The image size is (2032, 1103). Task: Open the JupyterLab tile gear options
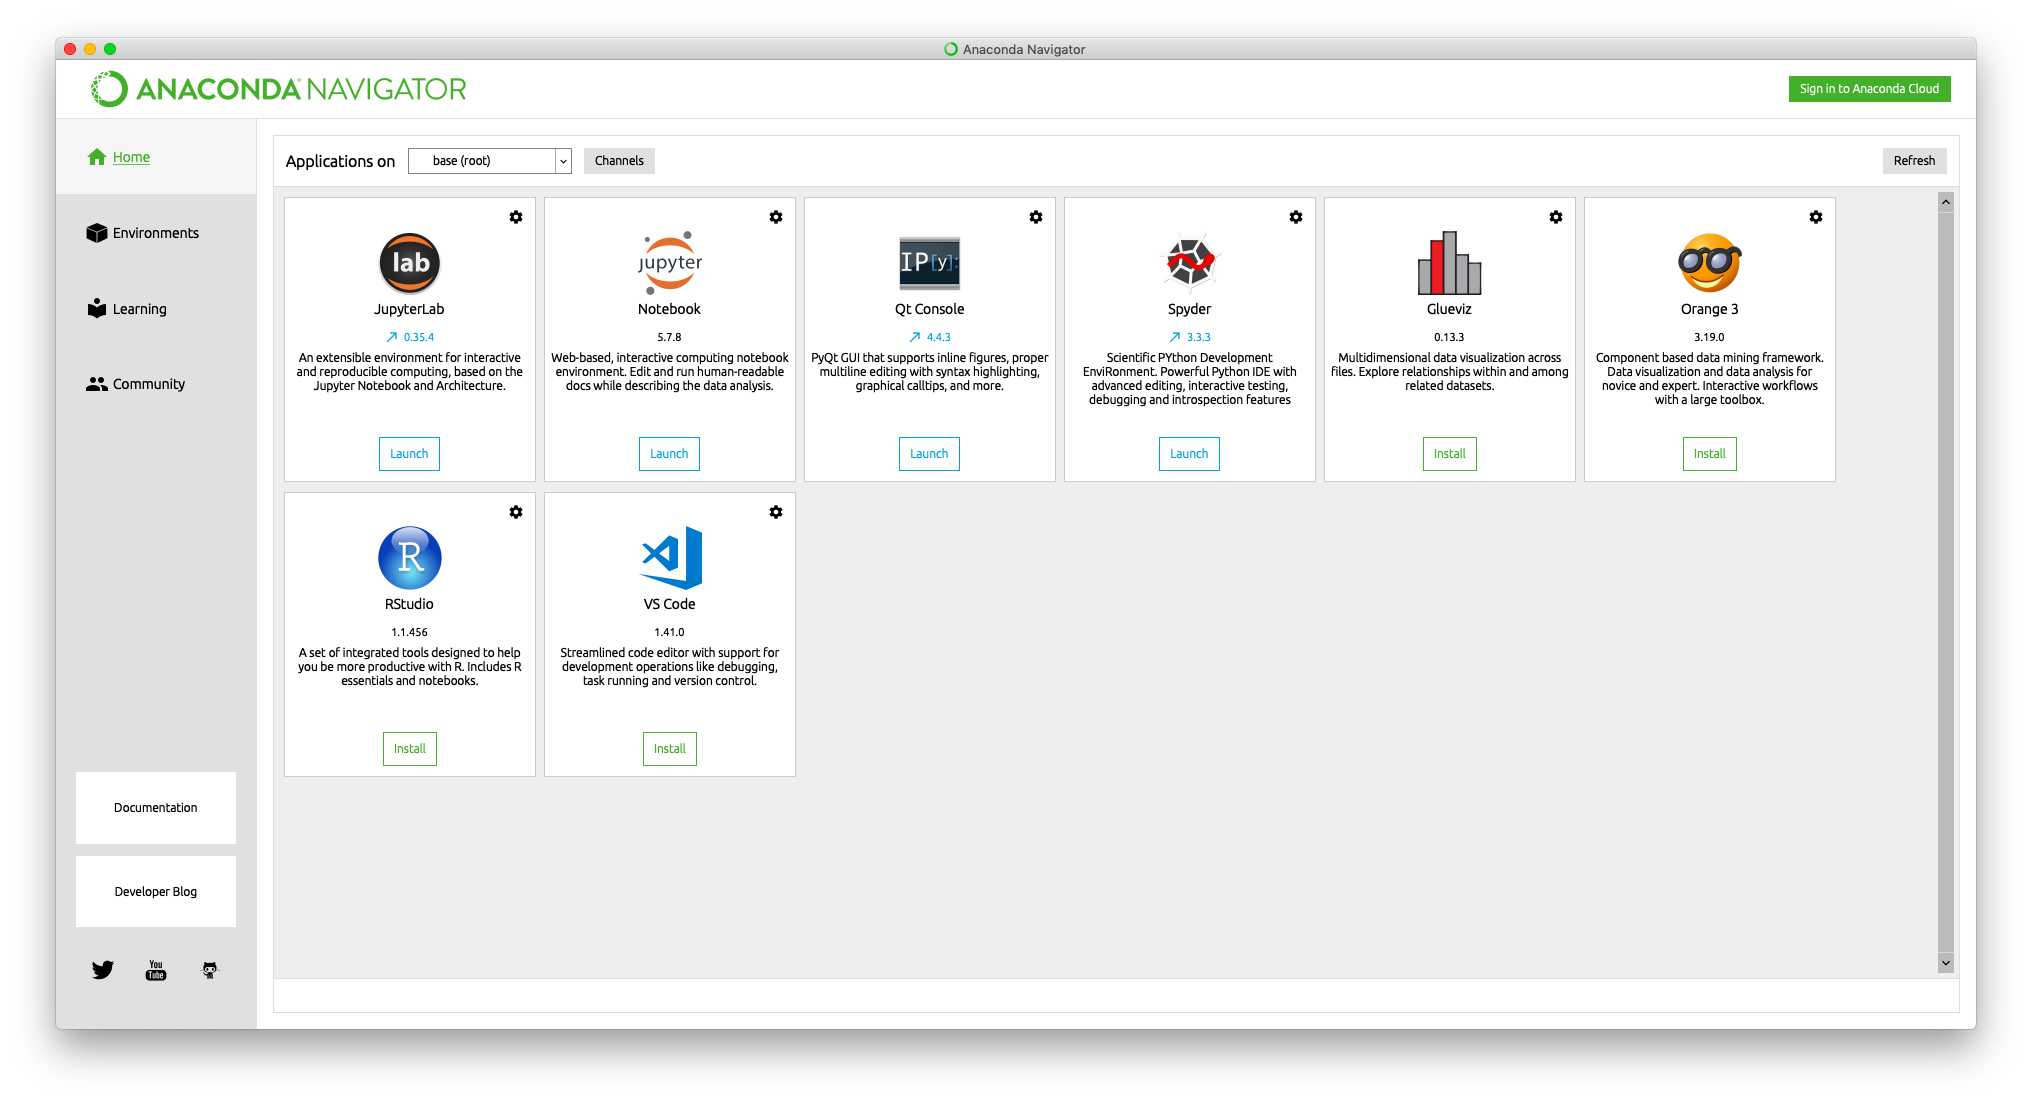(516, 217)
